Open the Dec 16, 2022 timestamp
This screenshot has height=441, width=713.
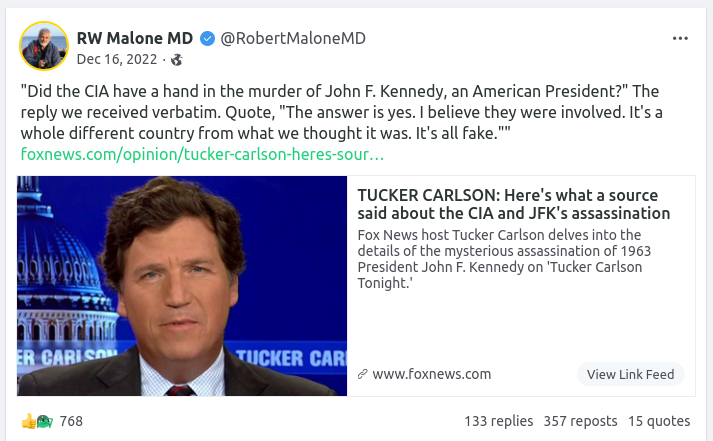click(117, 59)
